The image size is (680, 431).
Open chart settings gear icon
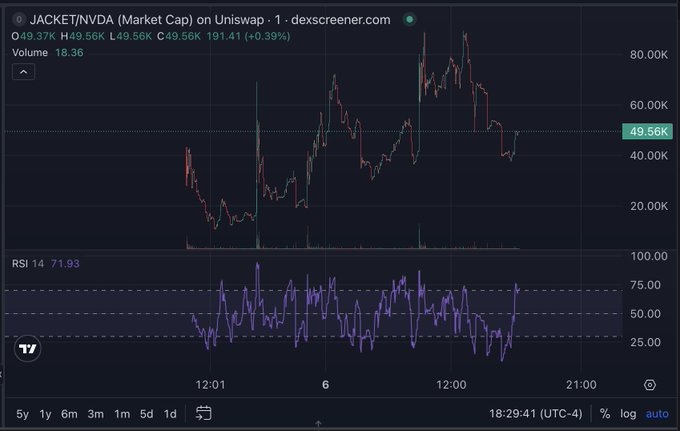pos(650,385)
